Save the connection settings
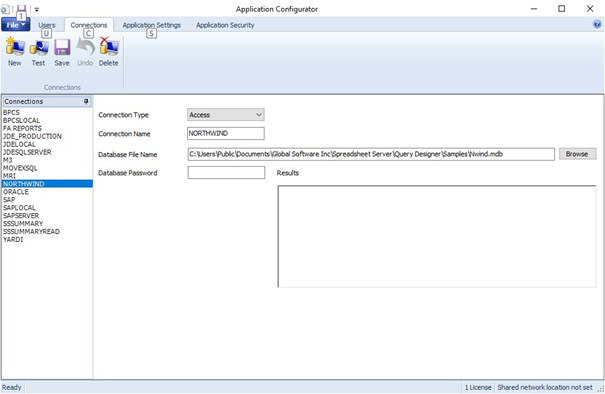This screenshot has height=394, width=605. 62,52
